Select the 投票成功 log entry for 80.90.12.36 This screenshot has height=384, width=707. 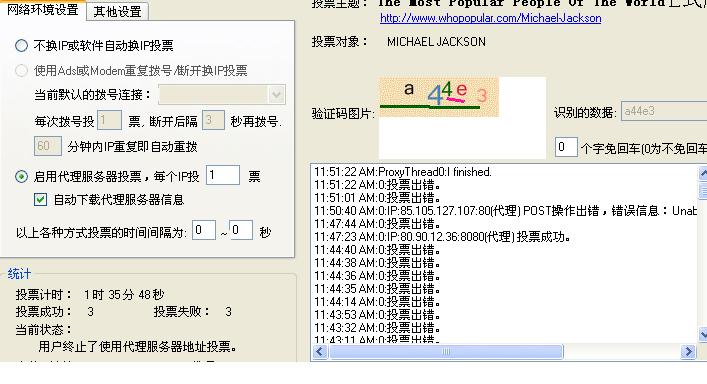pyautogui.click(x=442, y=237)
